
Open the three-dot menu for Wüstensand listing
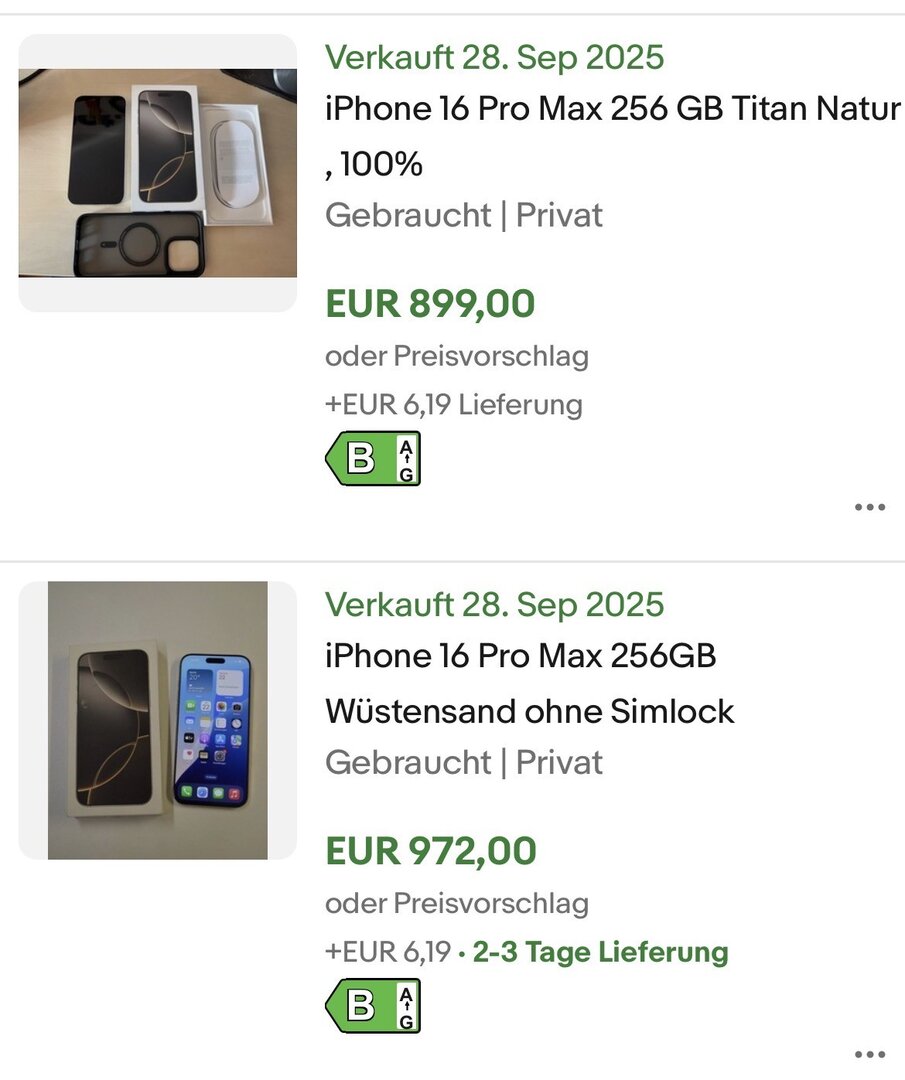[x=870, y=1054]
